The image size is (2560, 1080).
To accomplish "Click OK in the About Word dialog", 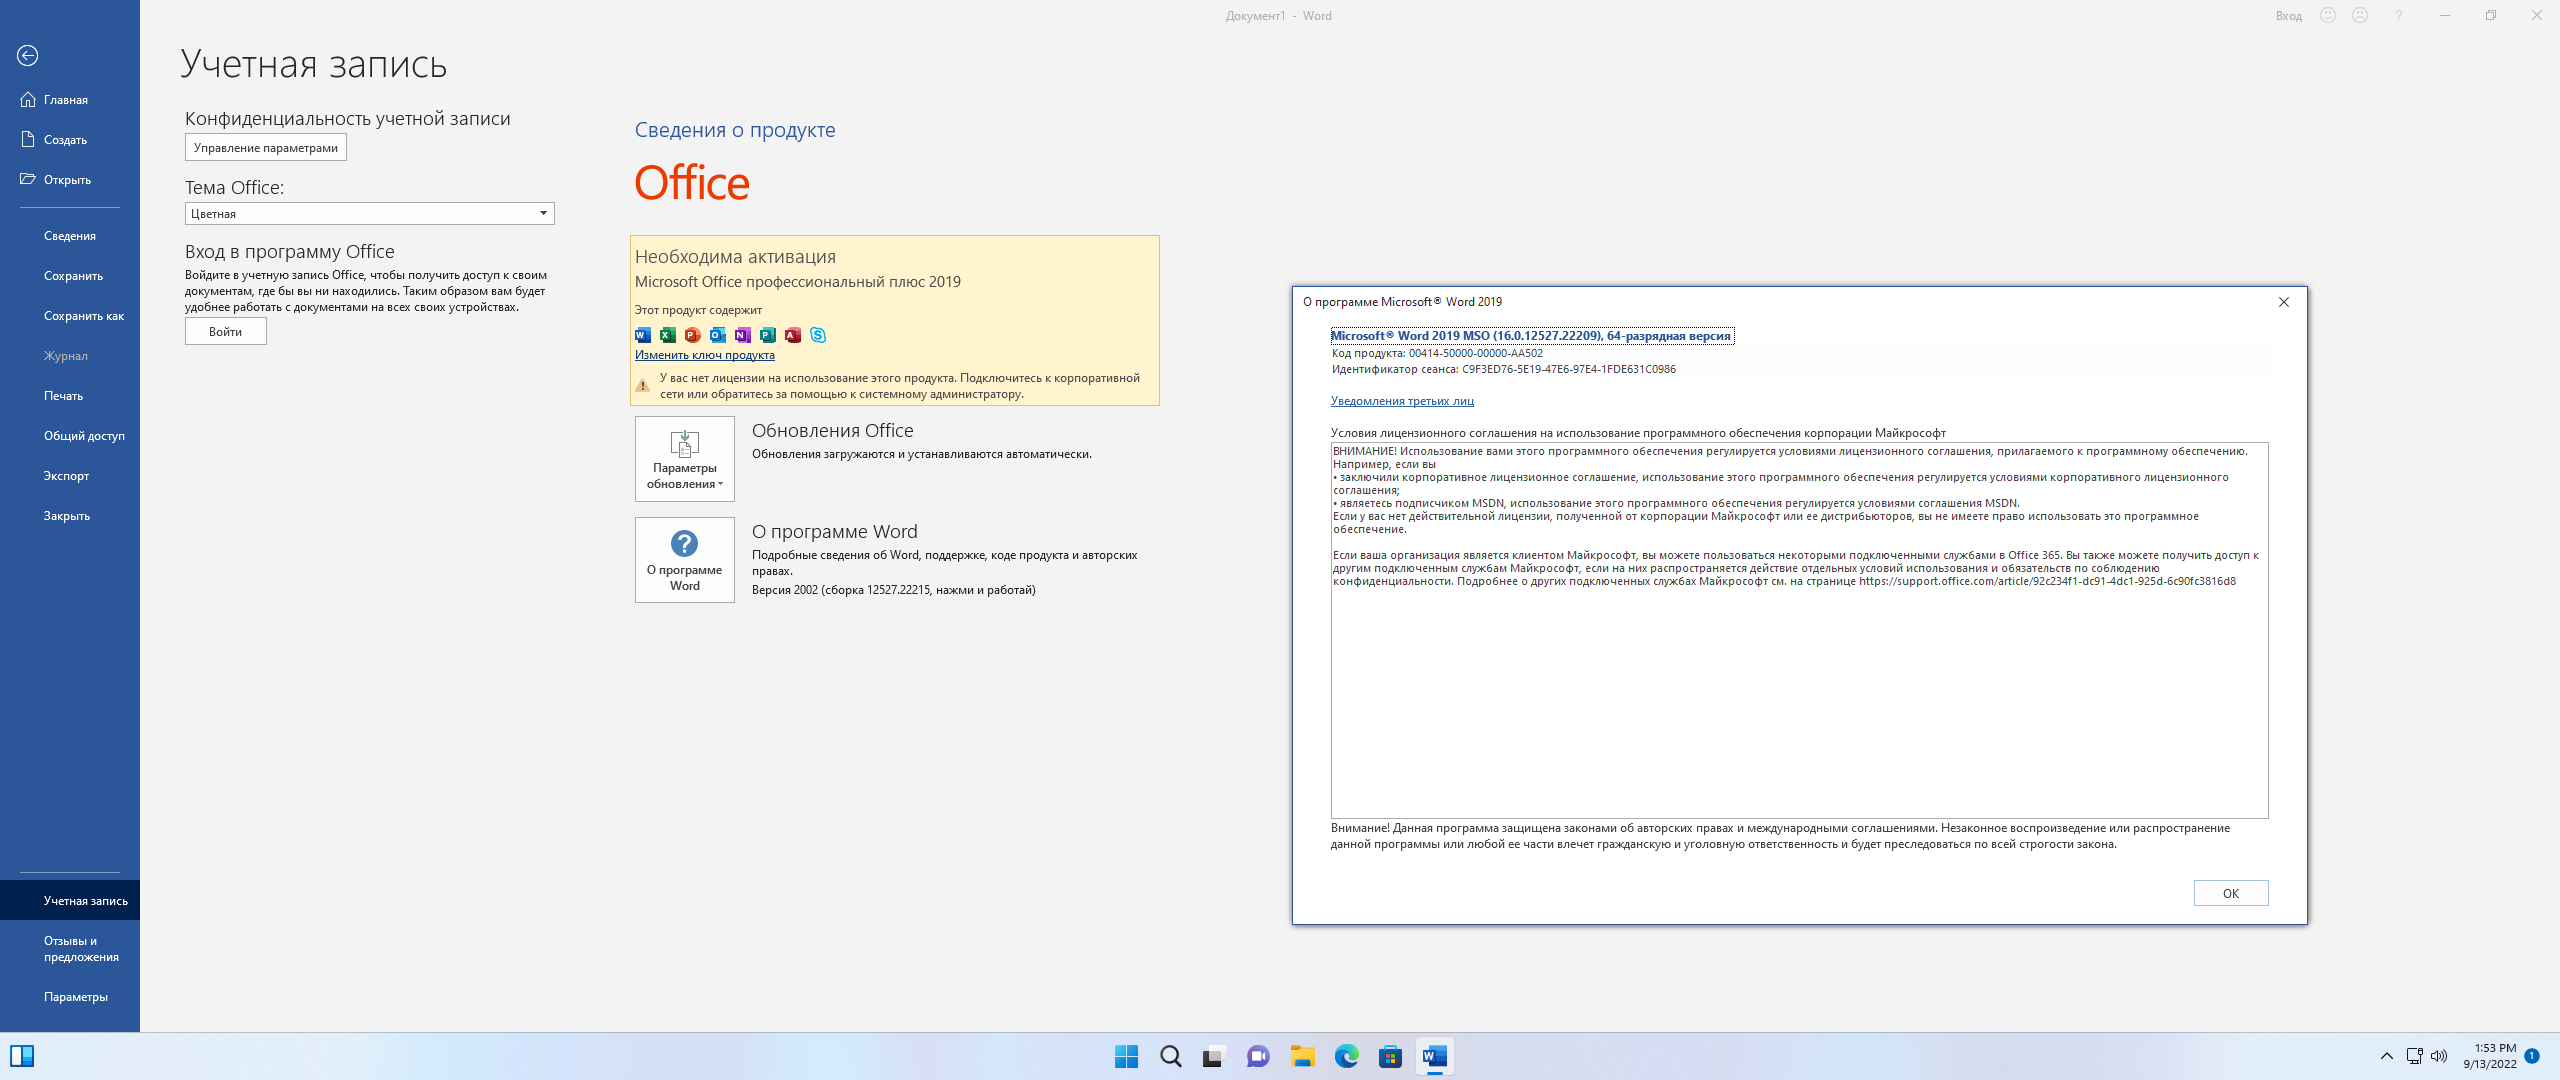I will [2231, 893].
